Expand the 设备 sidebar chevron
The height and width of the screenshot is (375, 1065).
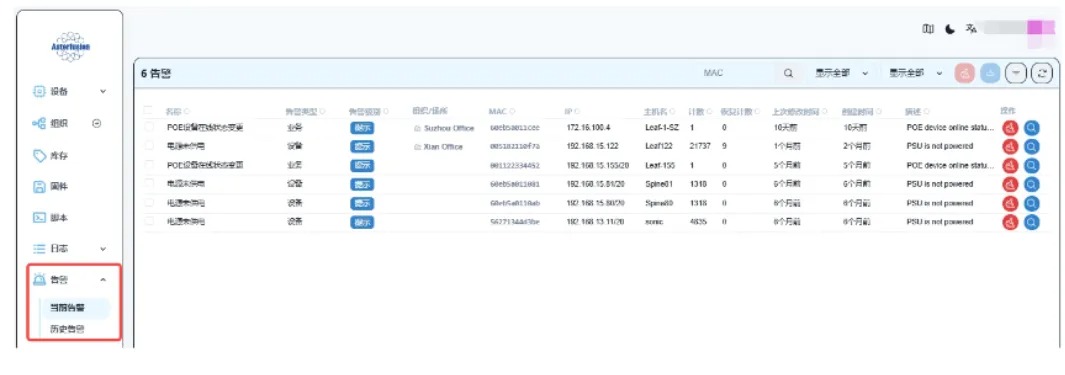click(x=103, y=91)
